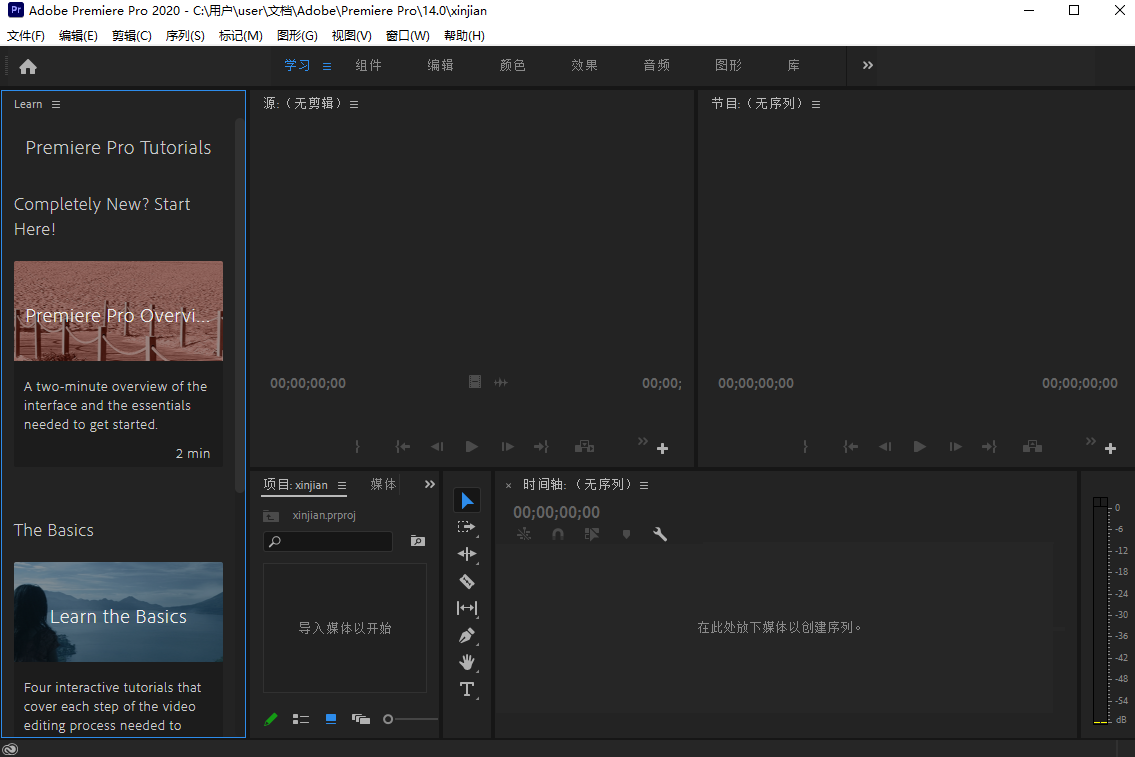Expand Source monitor transport overflow arrows

[643, 441]
